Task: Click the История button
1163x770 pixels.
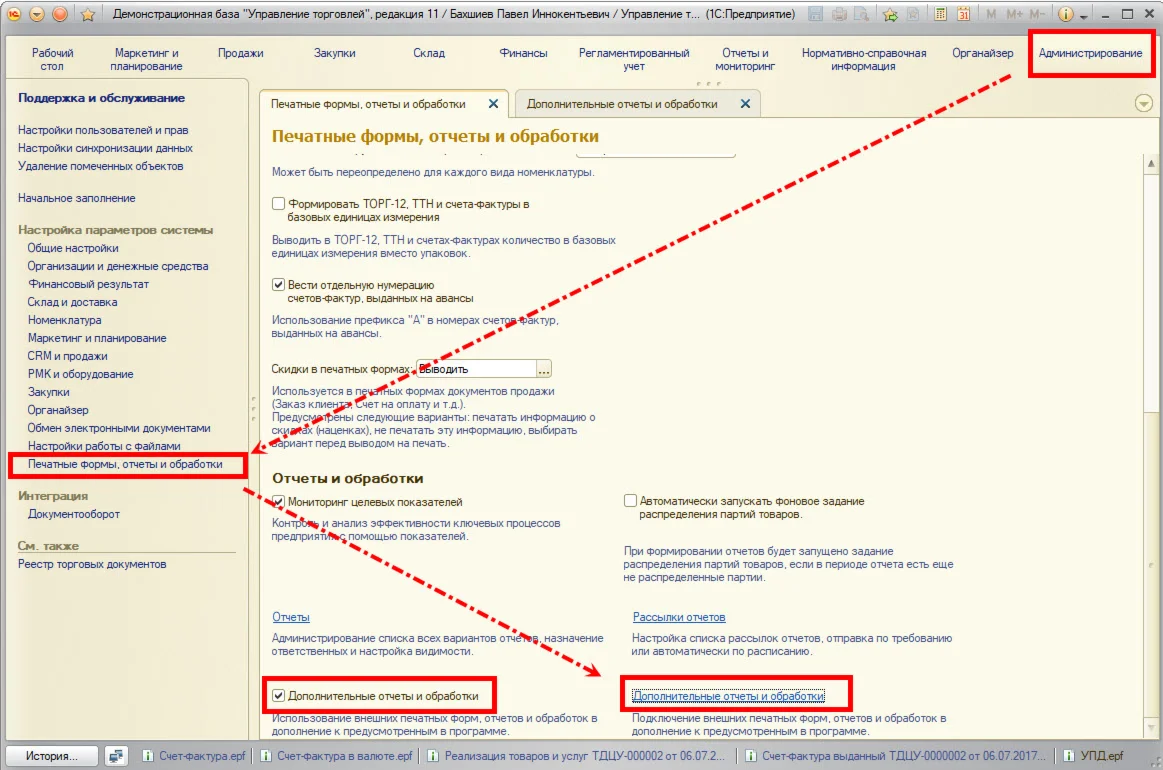Action: pos(52,756)
